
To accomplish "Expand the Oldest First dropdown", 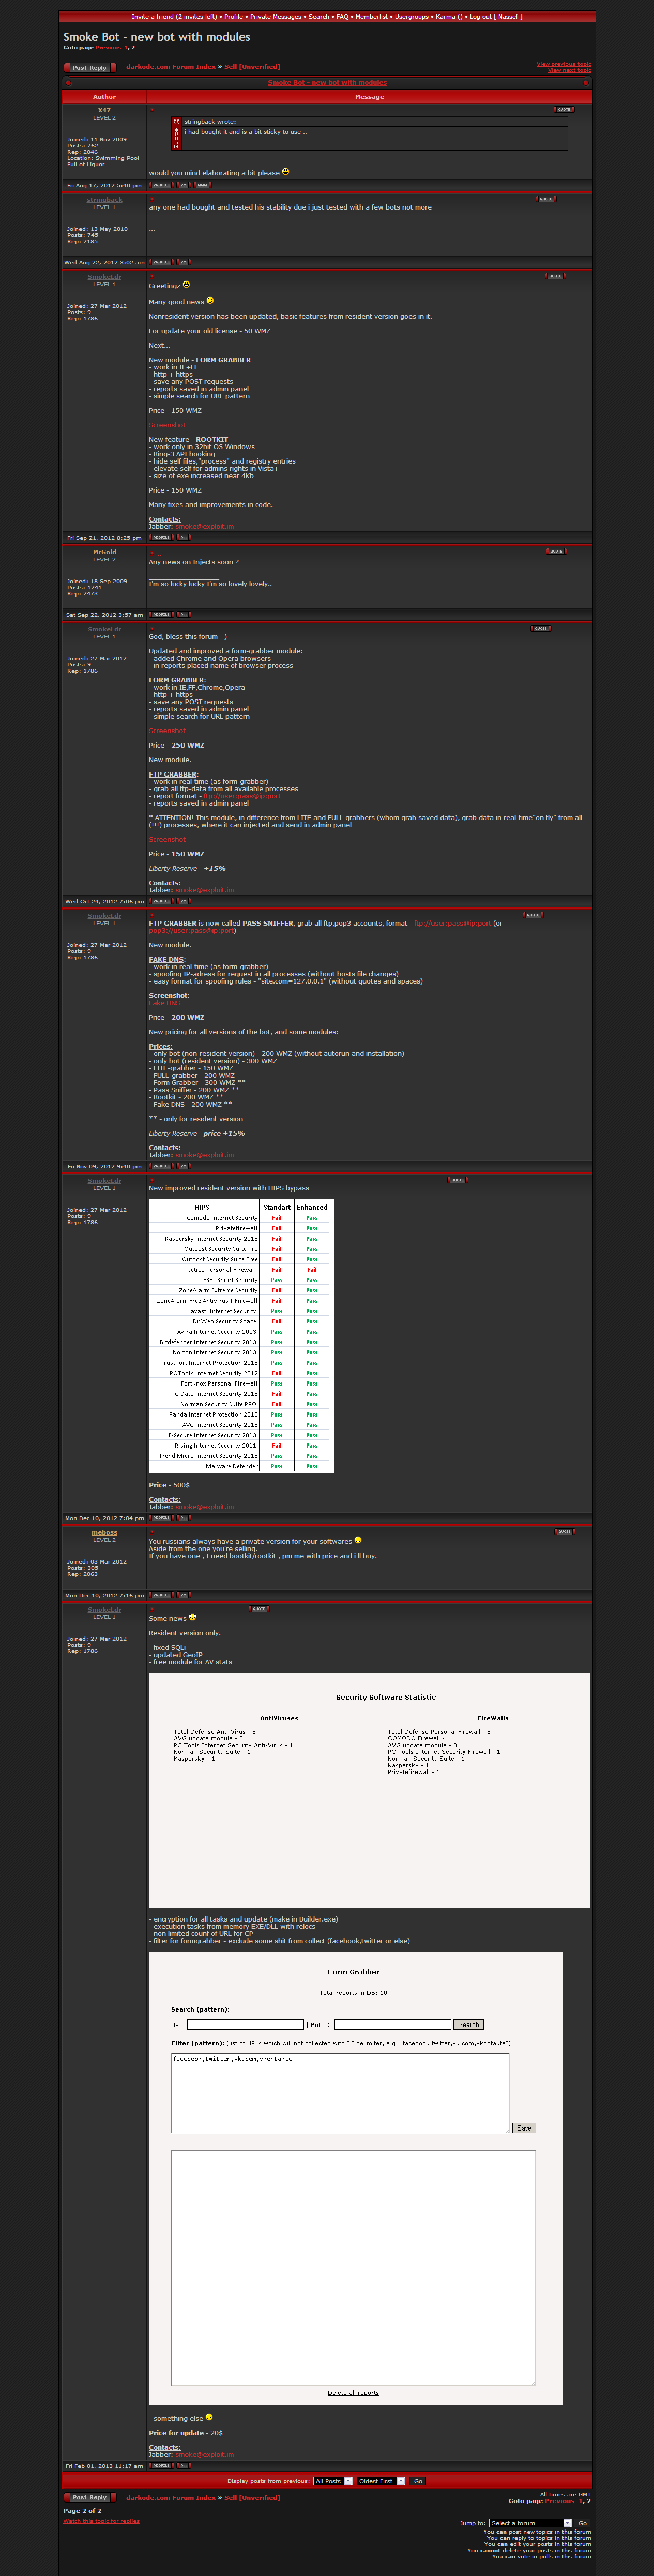I will pyautogui.click(x=381, y=2481).
